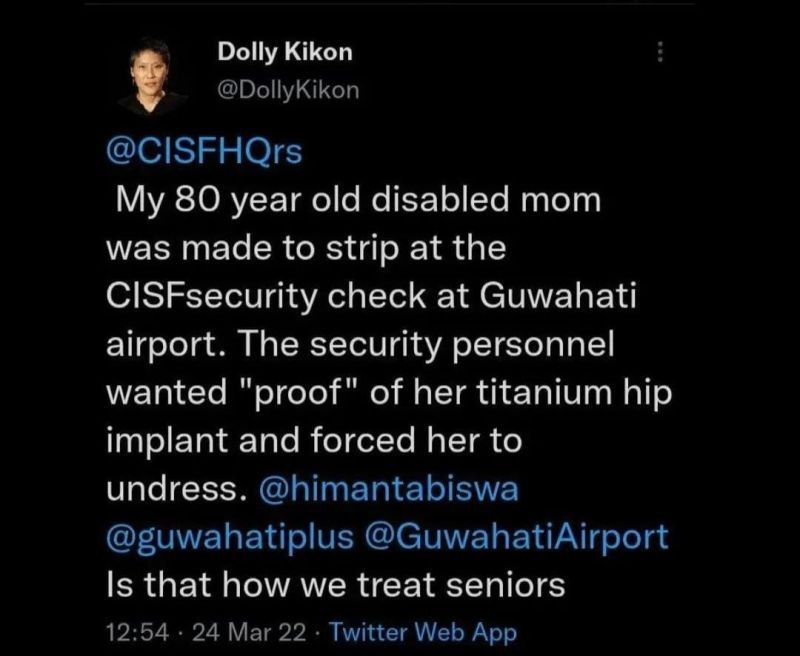Click the @DollyKikon handle

286,90
